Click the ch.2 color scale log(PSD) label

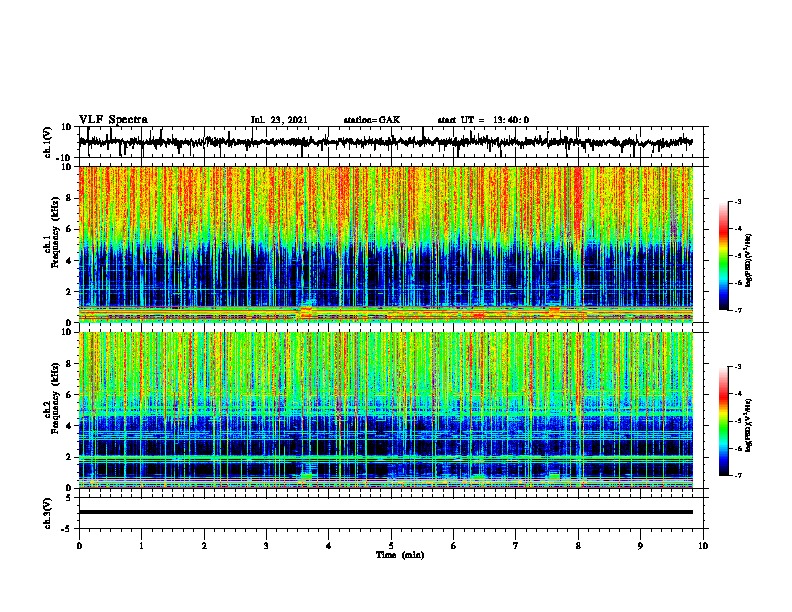click(x=749, y=425)
